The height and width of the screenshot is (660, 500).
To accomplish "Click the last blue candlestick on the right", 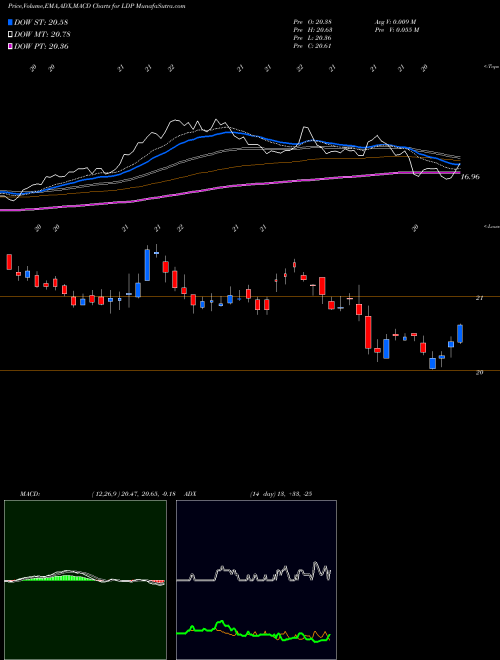I will (x=460, y=333).
